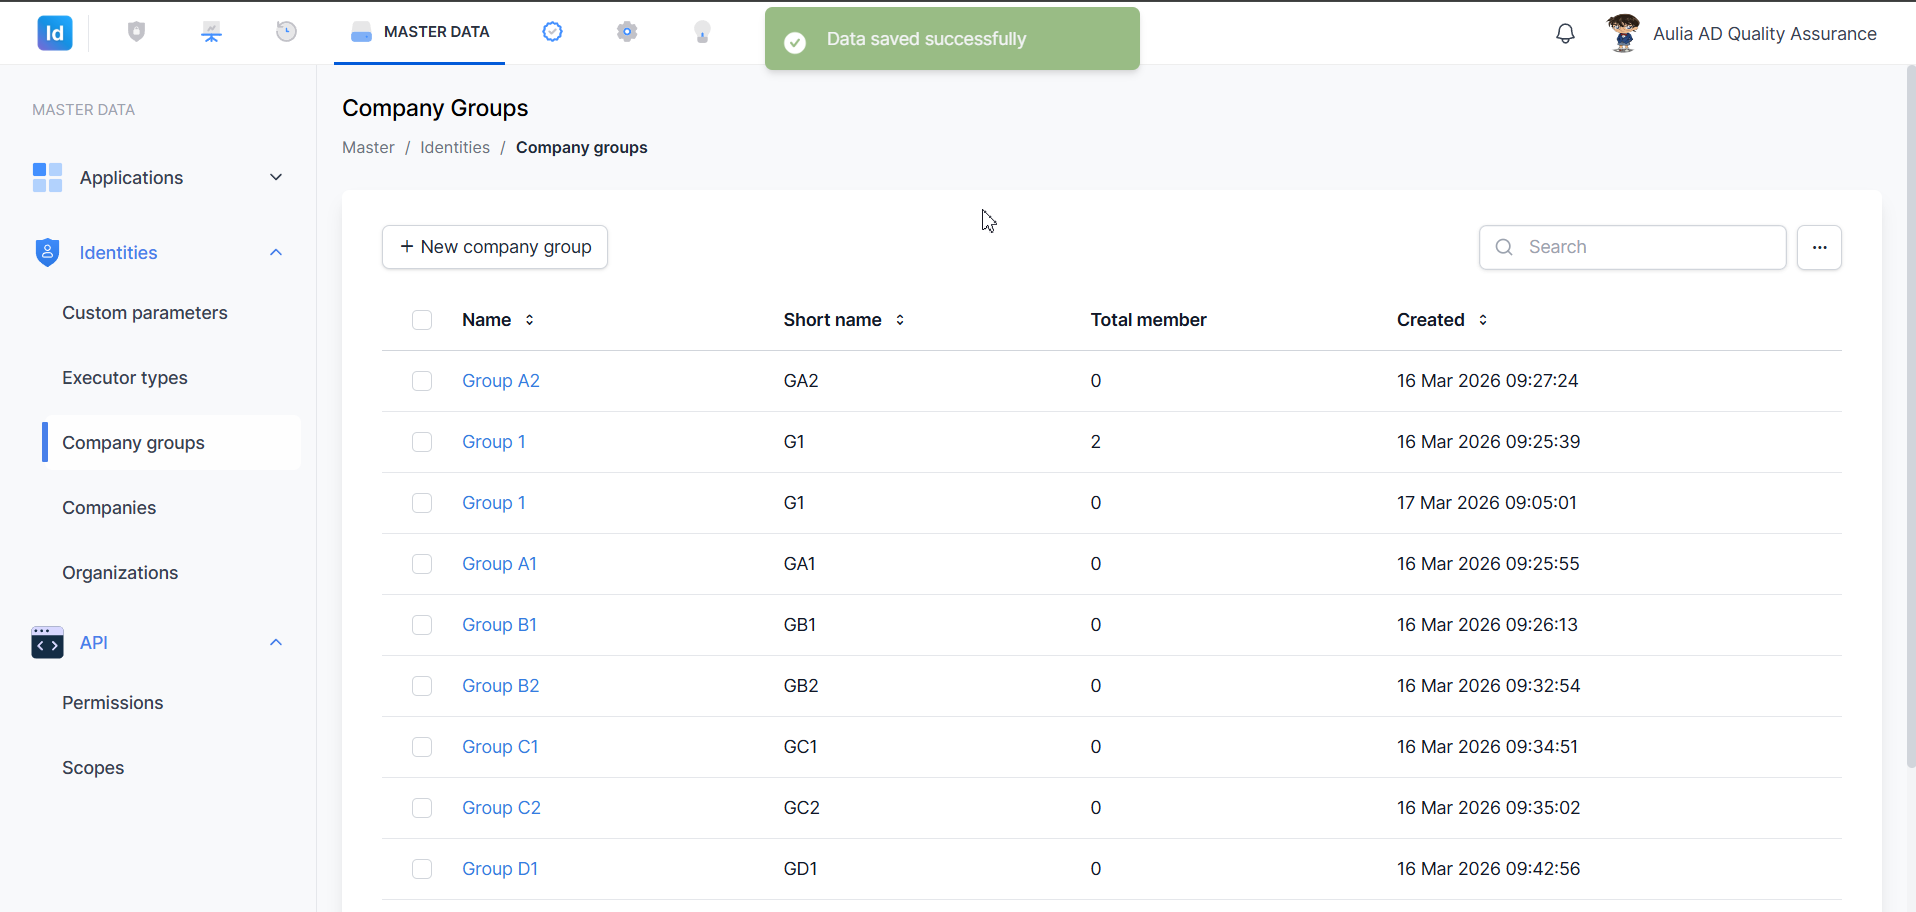This screenshot has width=1916, height=912.
Task: Click user name Aulia AD Quality Assurance
Action: [x=1765, y=33]
